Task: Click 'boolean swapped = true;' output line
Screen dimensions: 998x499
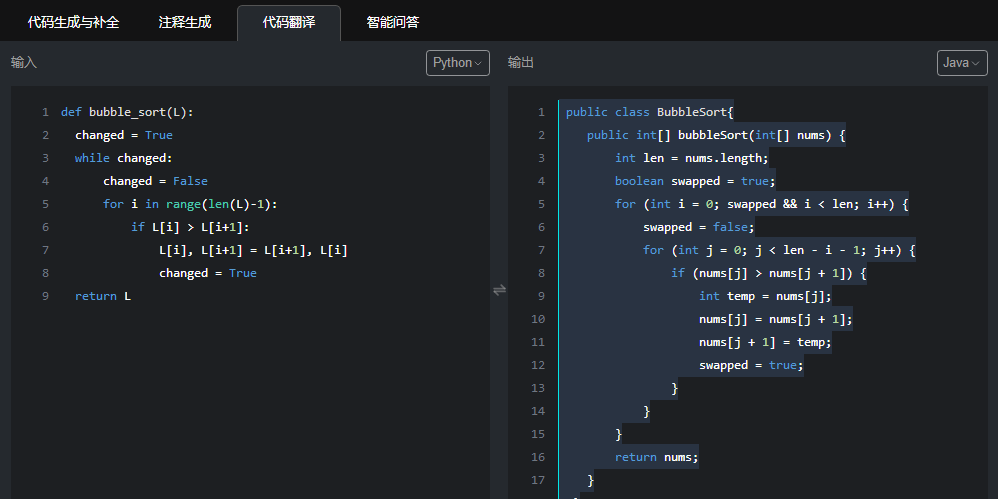Action: [x=695, y=181]
